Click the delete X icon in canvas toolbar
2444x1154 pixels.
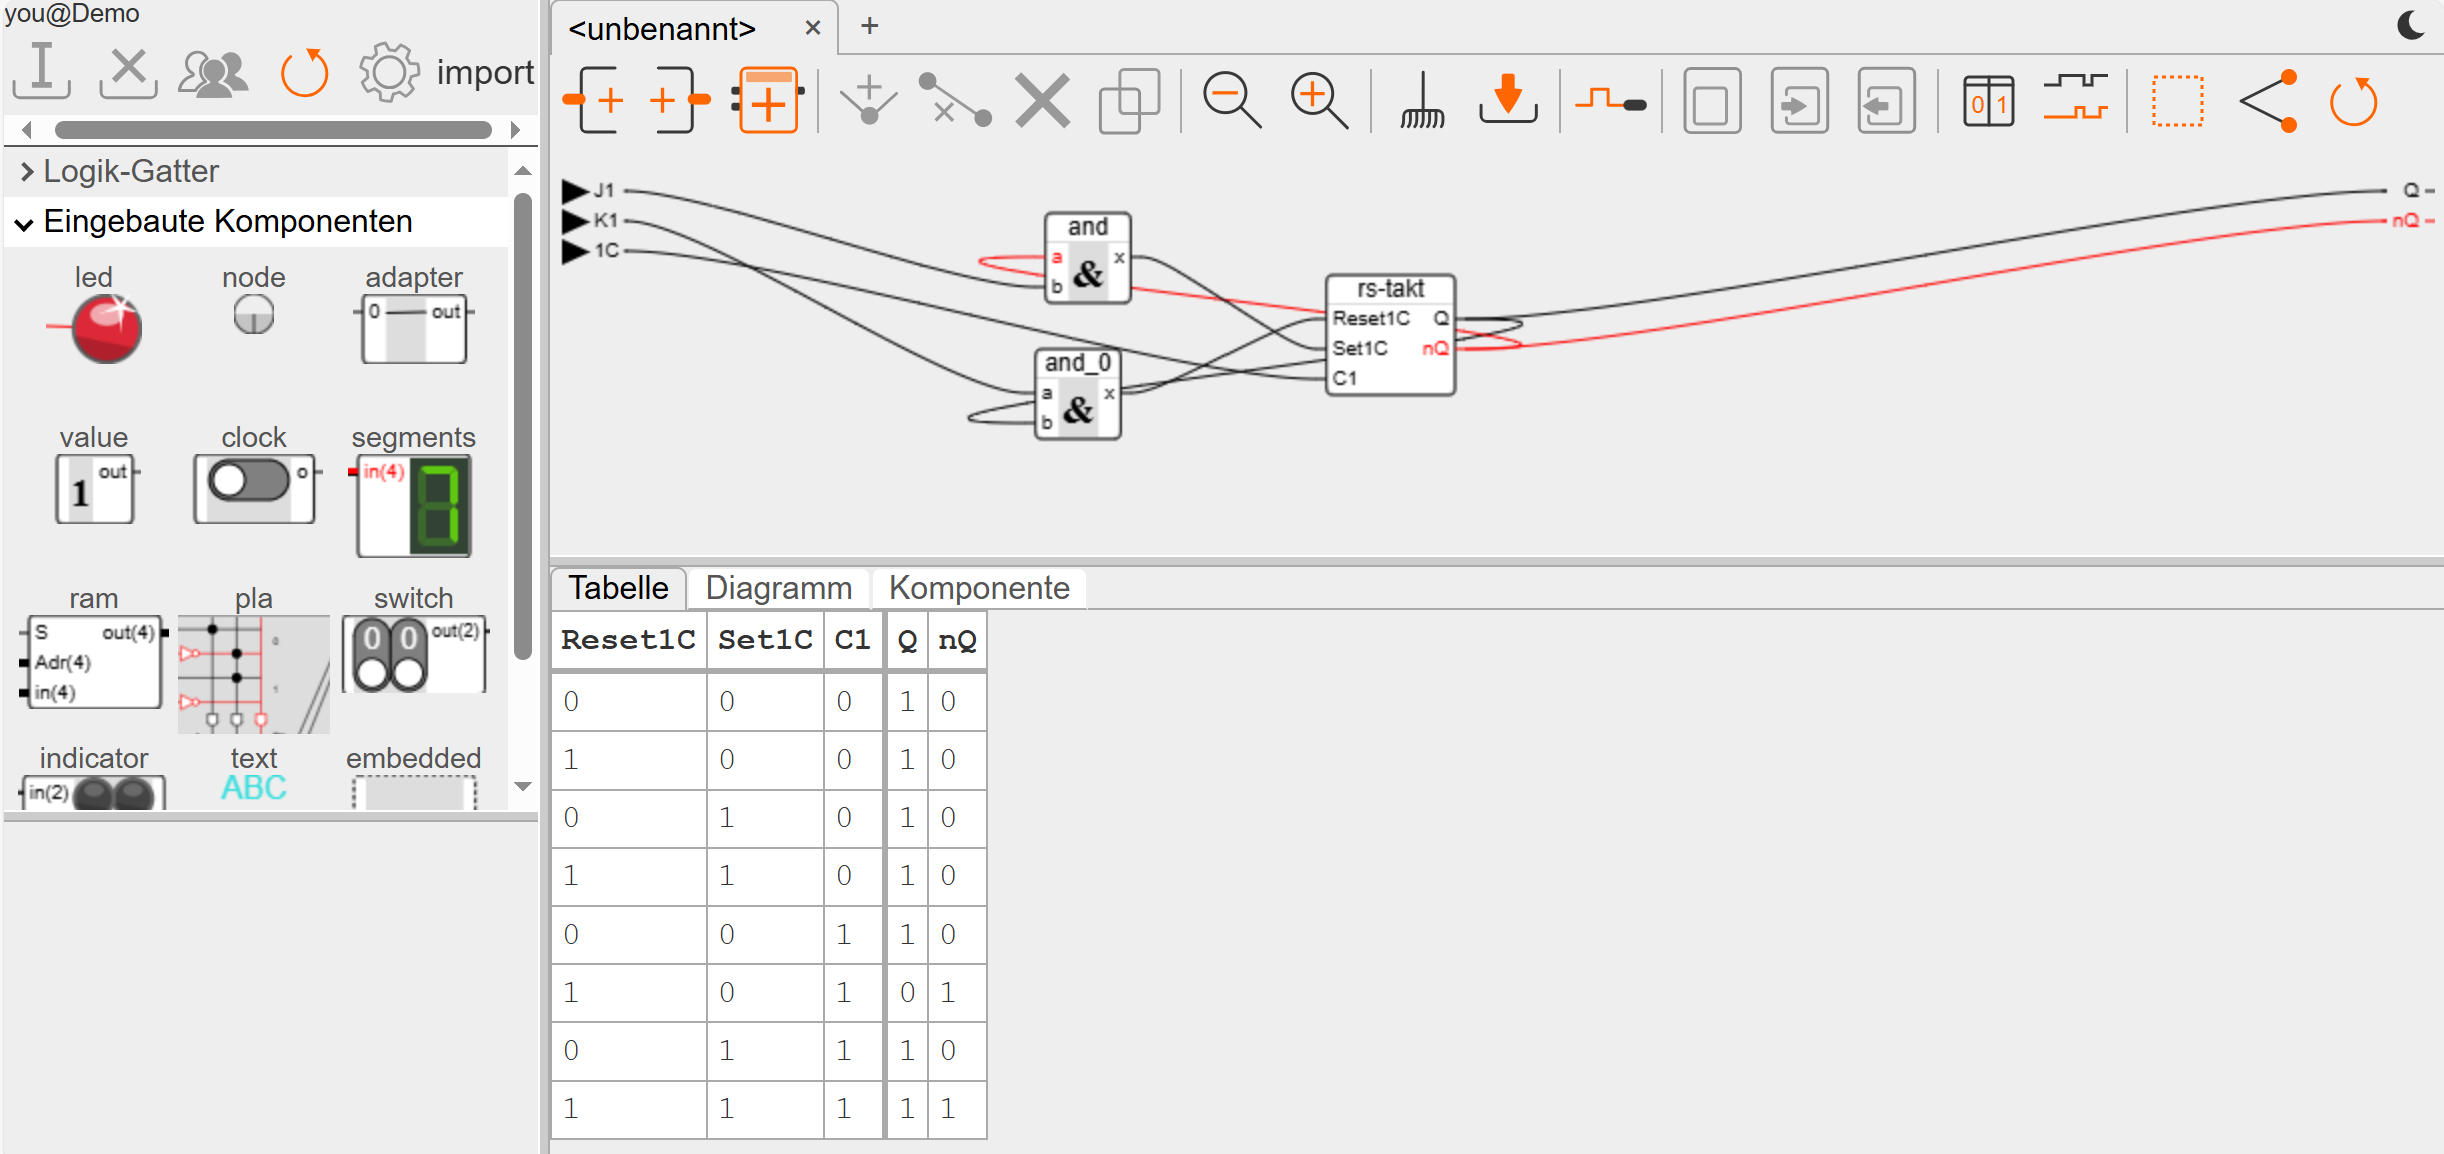click(x=1042, y=100)
